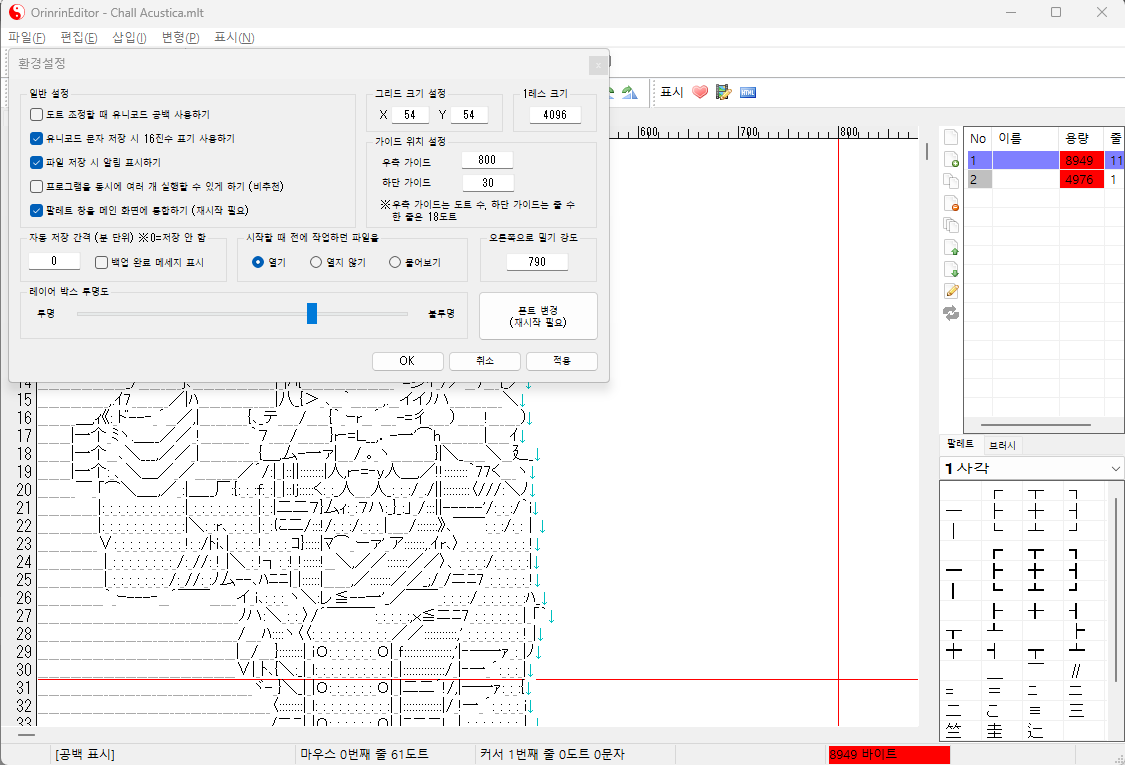Click the heart icon in the toolbar
Image resolution: width=1125 pixels, height=765 pixels.
(x=700, y=92)
